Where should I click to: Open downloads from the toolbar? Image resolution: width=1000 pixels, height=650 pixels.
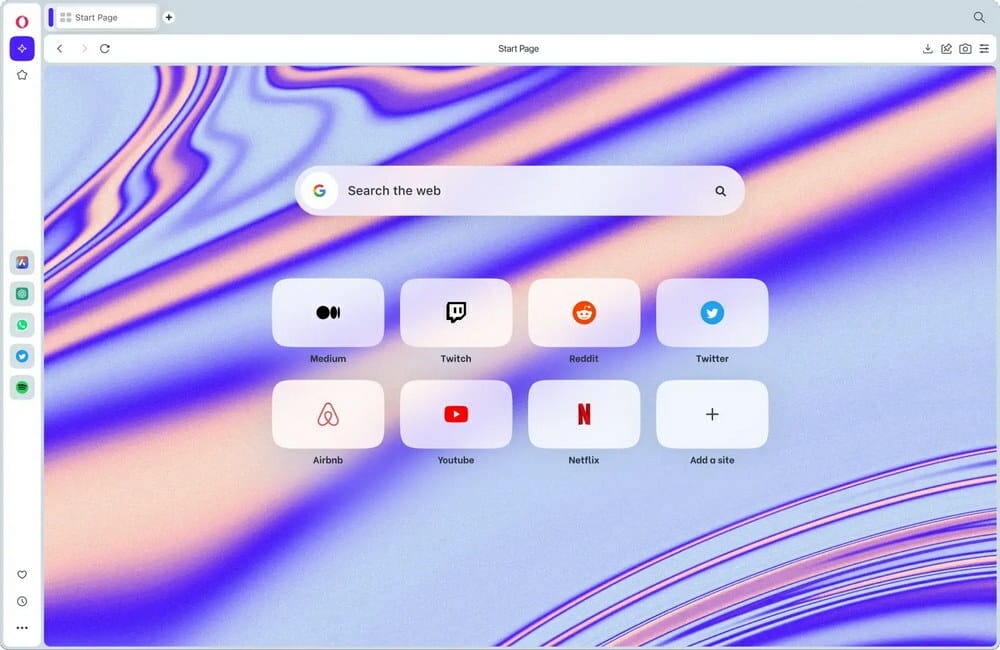click(928, 48)
